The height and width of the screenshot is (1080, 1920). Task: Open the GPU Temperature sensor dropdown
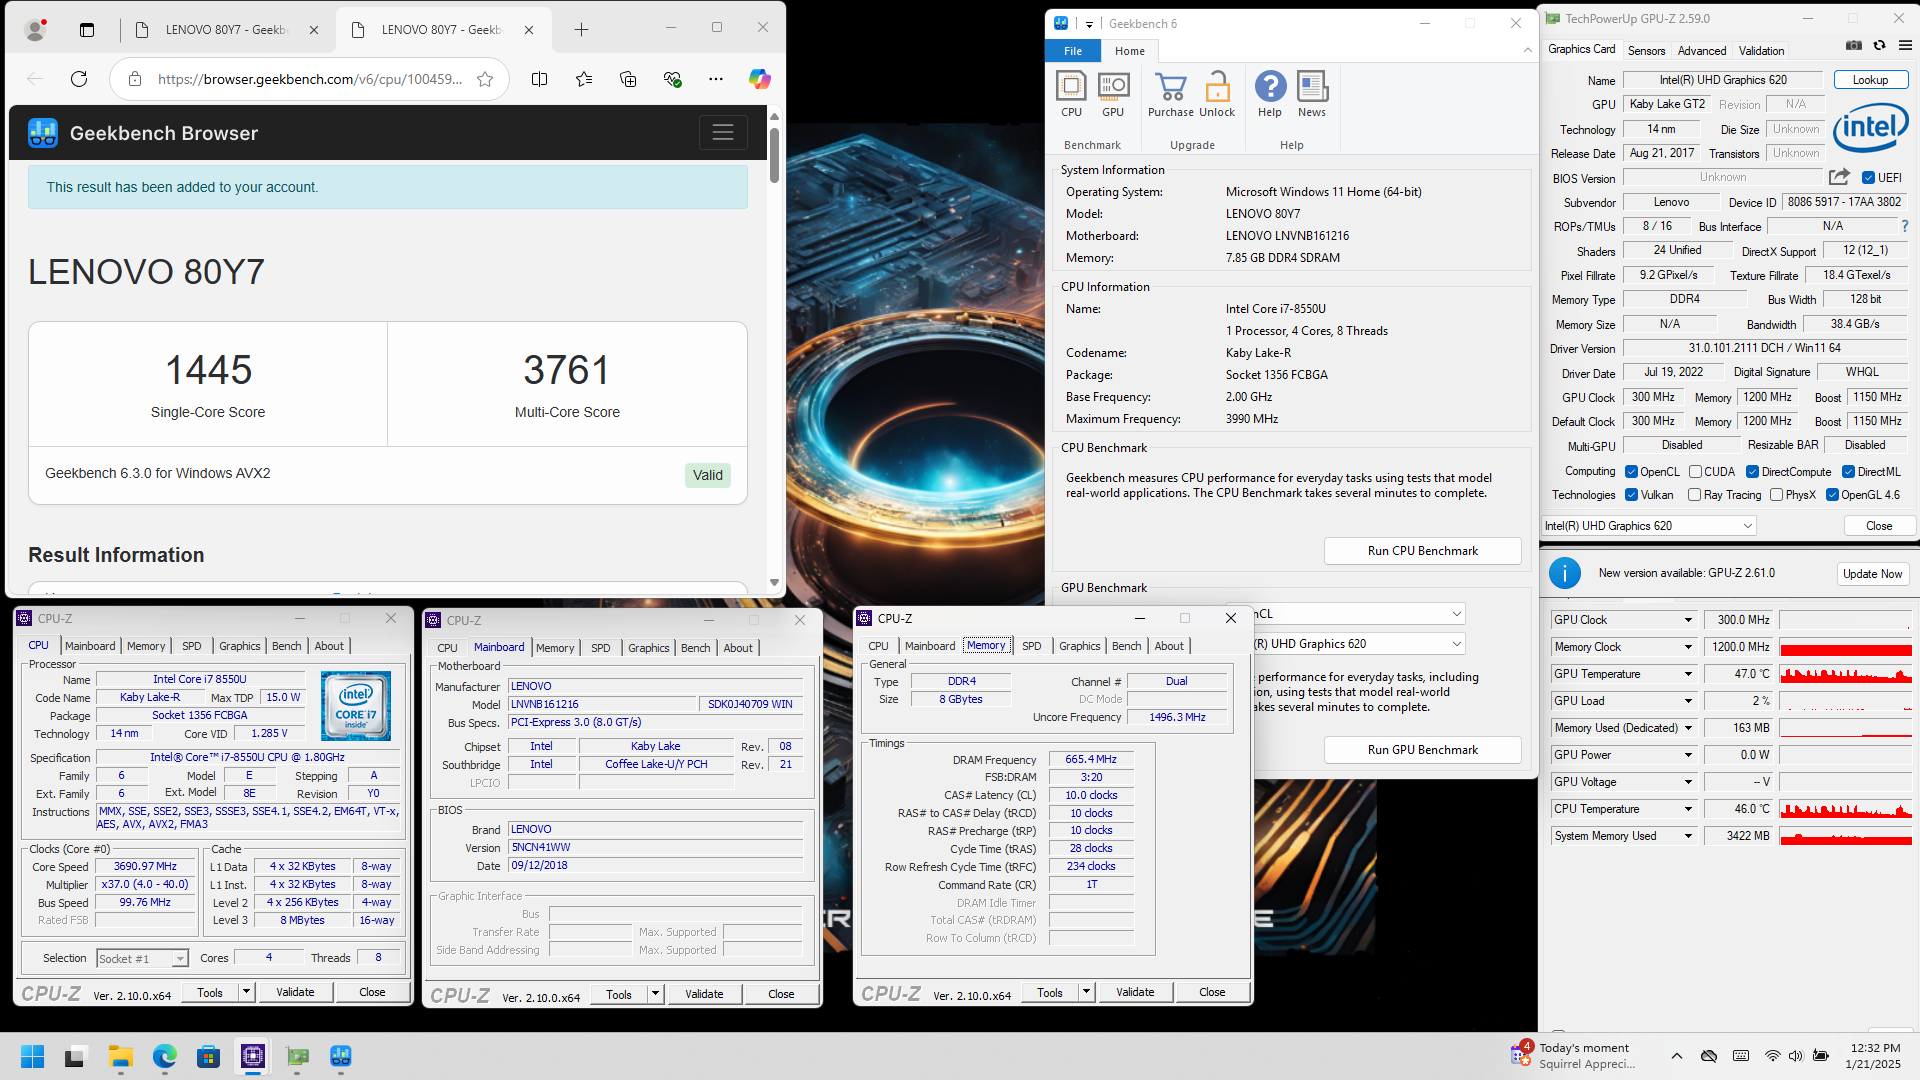tap(1688, 674)
